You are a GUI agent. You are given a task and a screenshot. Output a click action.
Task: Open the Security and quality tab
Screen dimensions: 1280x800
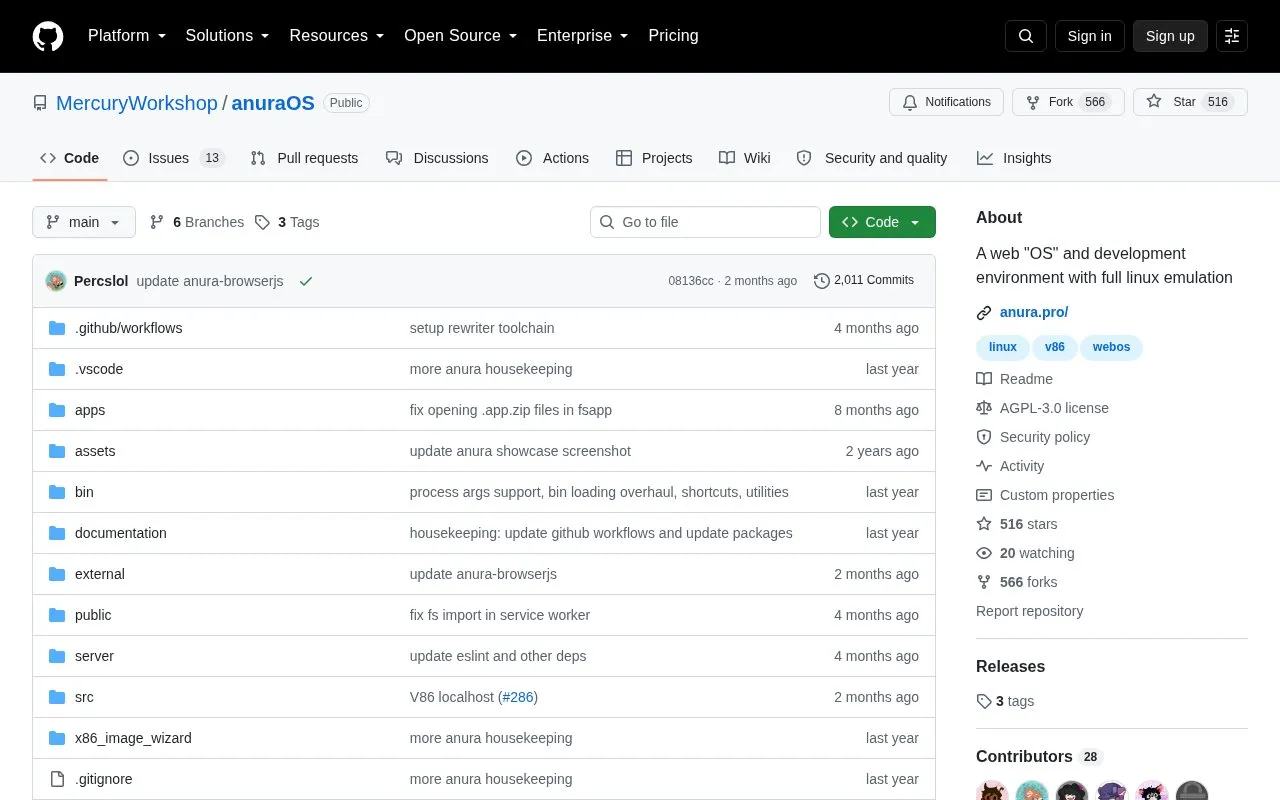[x=872, y=158]
